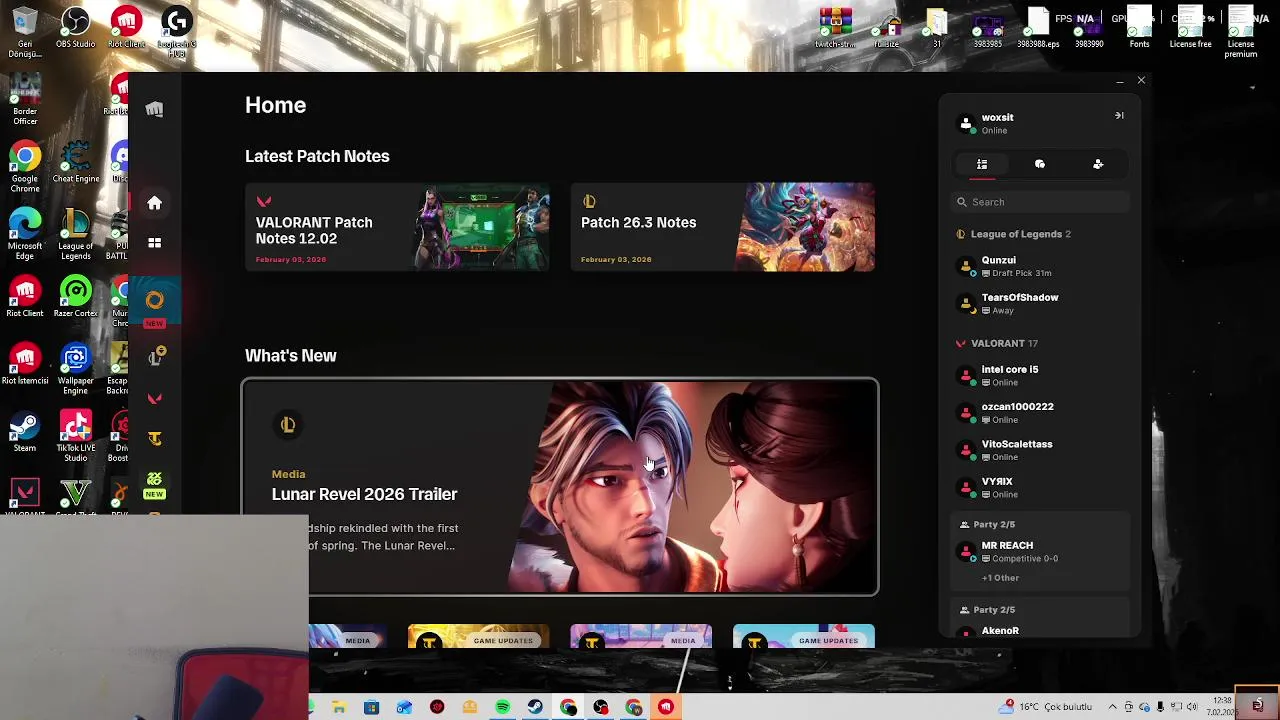The height and width of the screenshot is (720, 1280).
Task: Open Border Officer desktop shortcut
Action: (25, 100)
